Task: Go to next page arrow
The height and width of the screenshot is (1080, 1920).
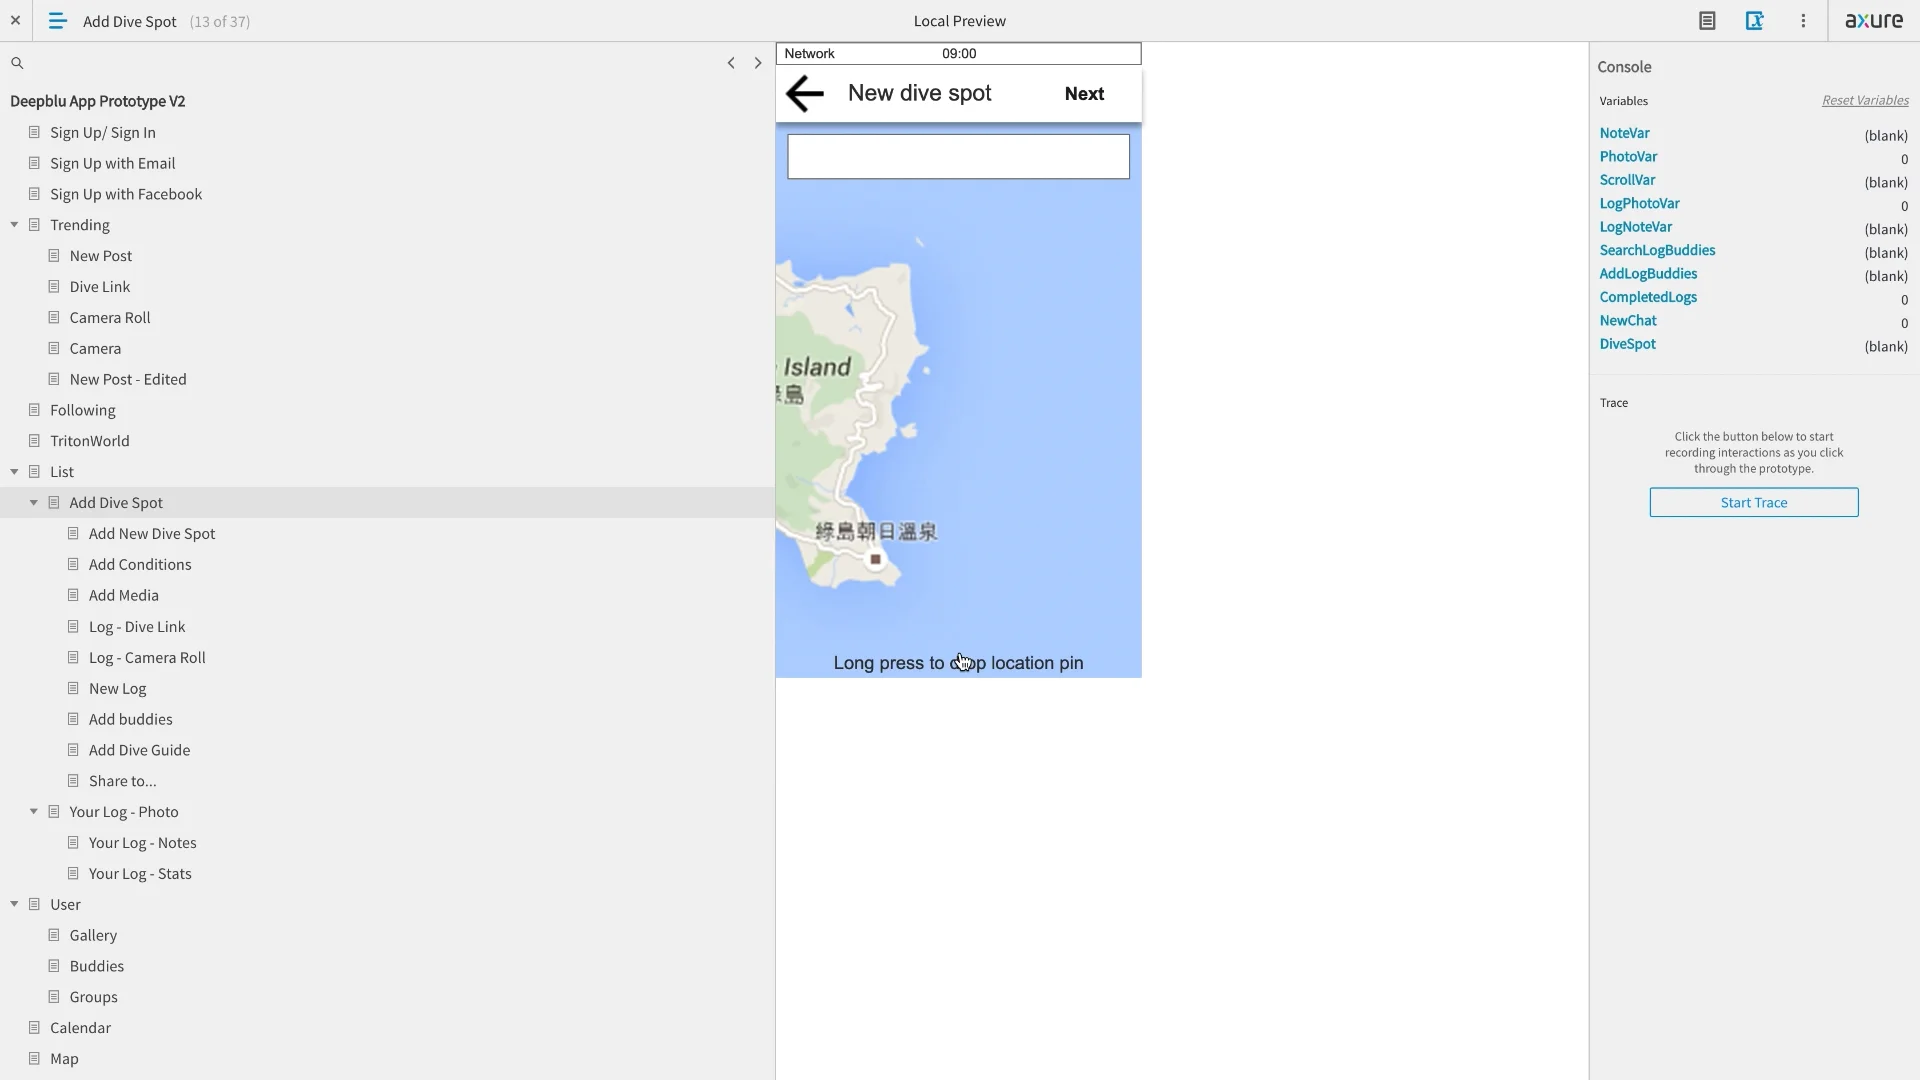Action: coord(757,63)
